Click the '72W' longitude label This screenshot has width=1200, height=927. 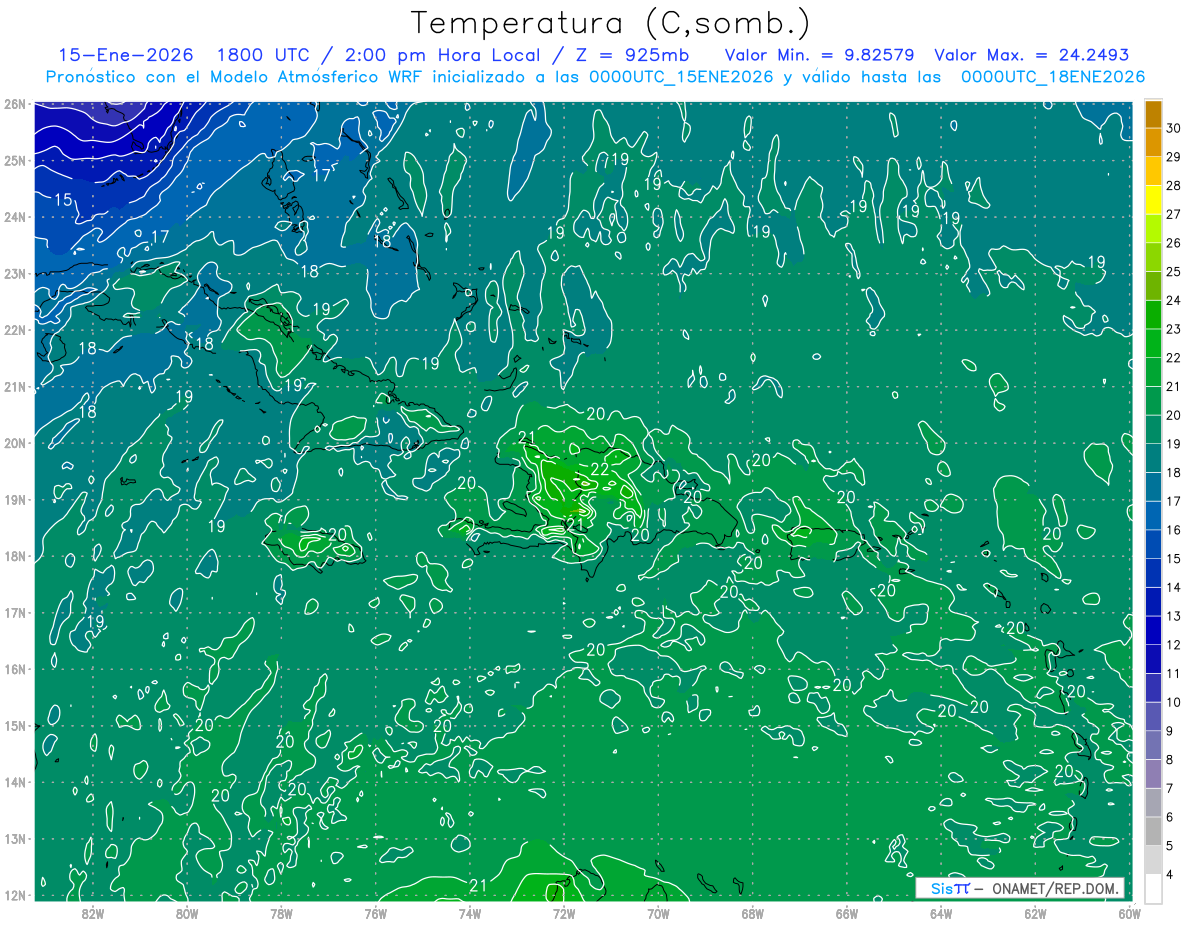pos(564,914)
